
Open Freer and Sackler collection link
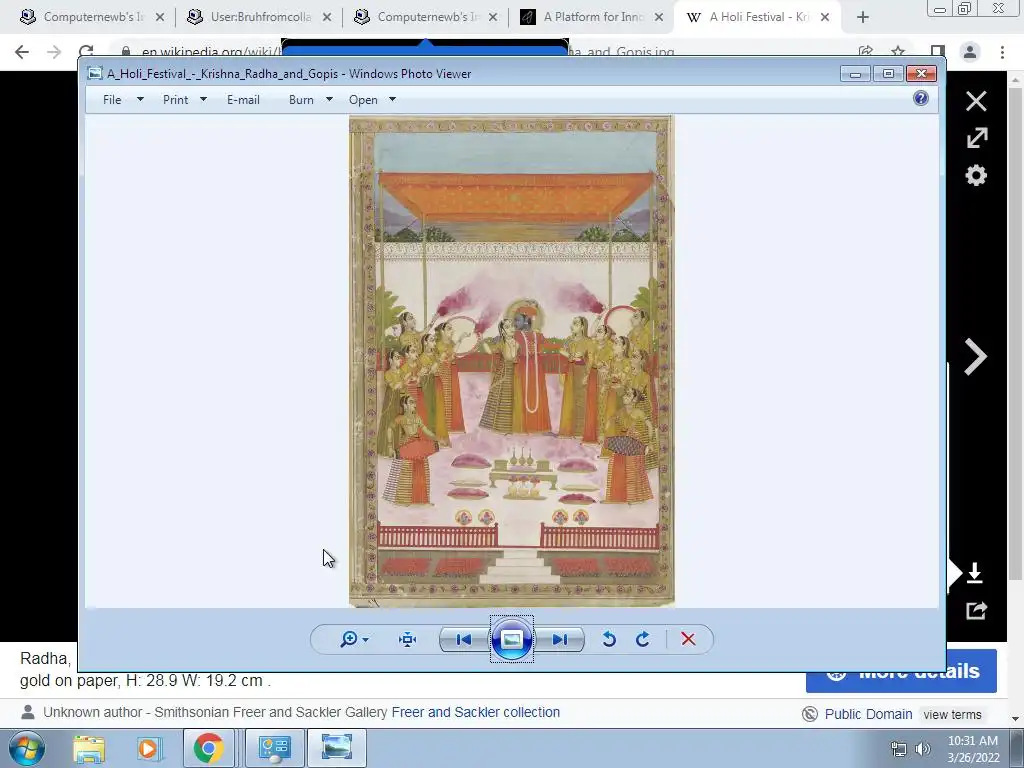(x=475, y=712)
